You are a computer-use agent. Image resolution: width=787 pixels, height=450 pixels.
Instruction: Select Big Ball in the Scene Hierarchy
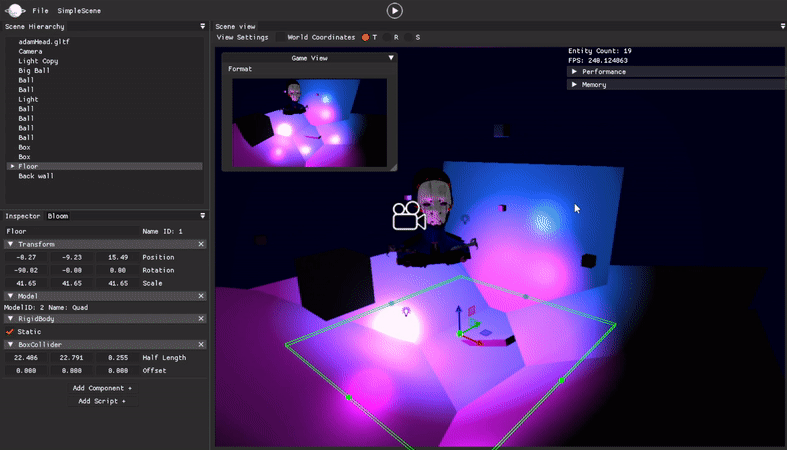click(34, 71)
